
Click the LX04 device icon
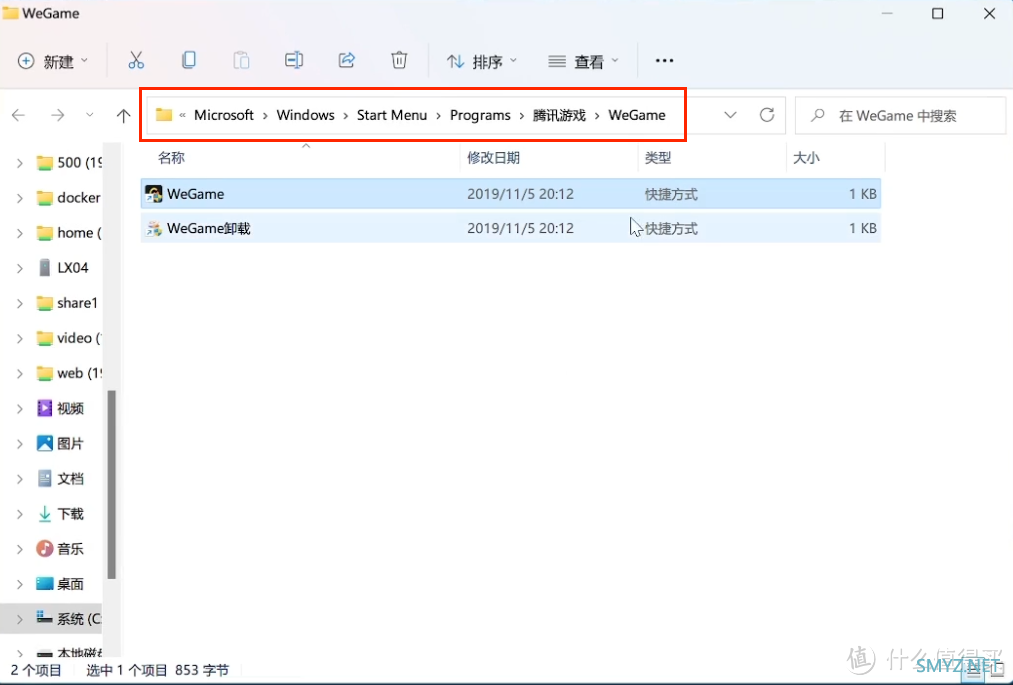click(x=45, y=268)
